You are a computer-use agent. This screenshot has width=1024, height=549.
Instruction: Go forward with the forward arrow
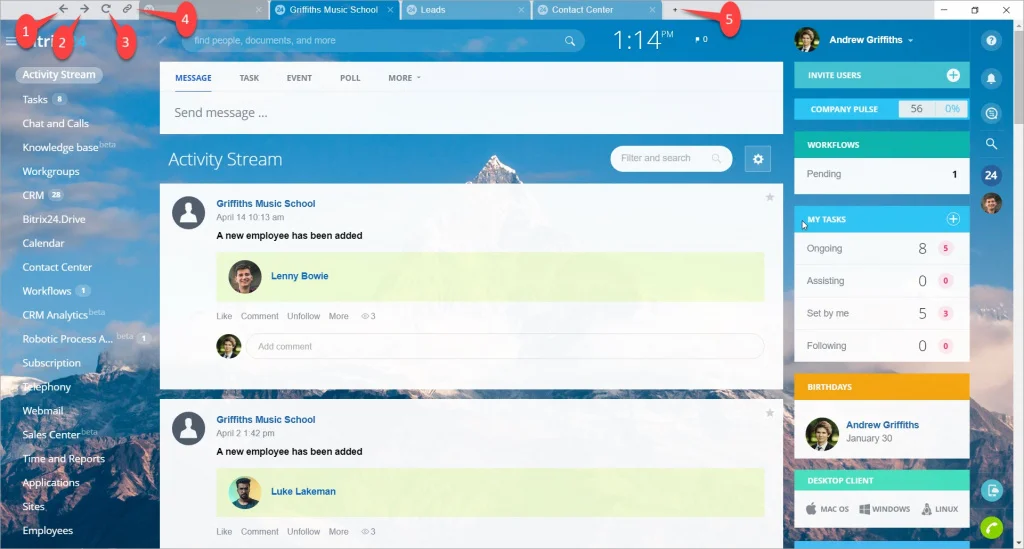(85, 9)
